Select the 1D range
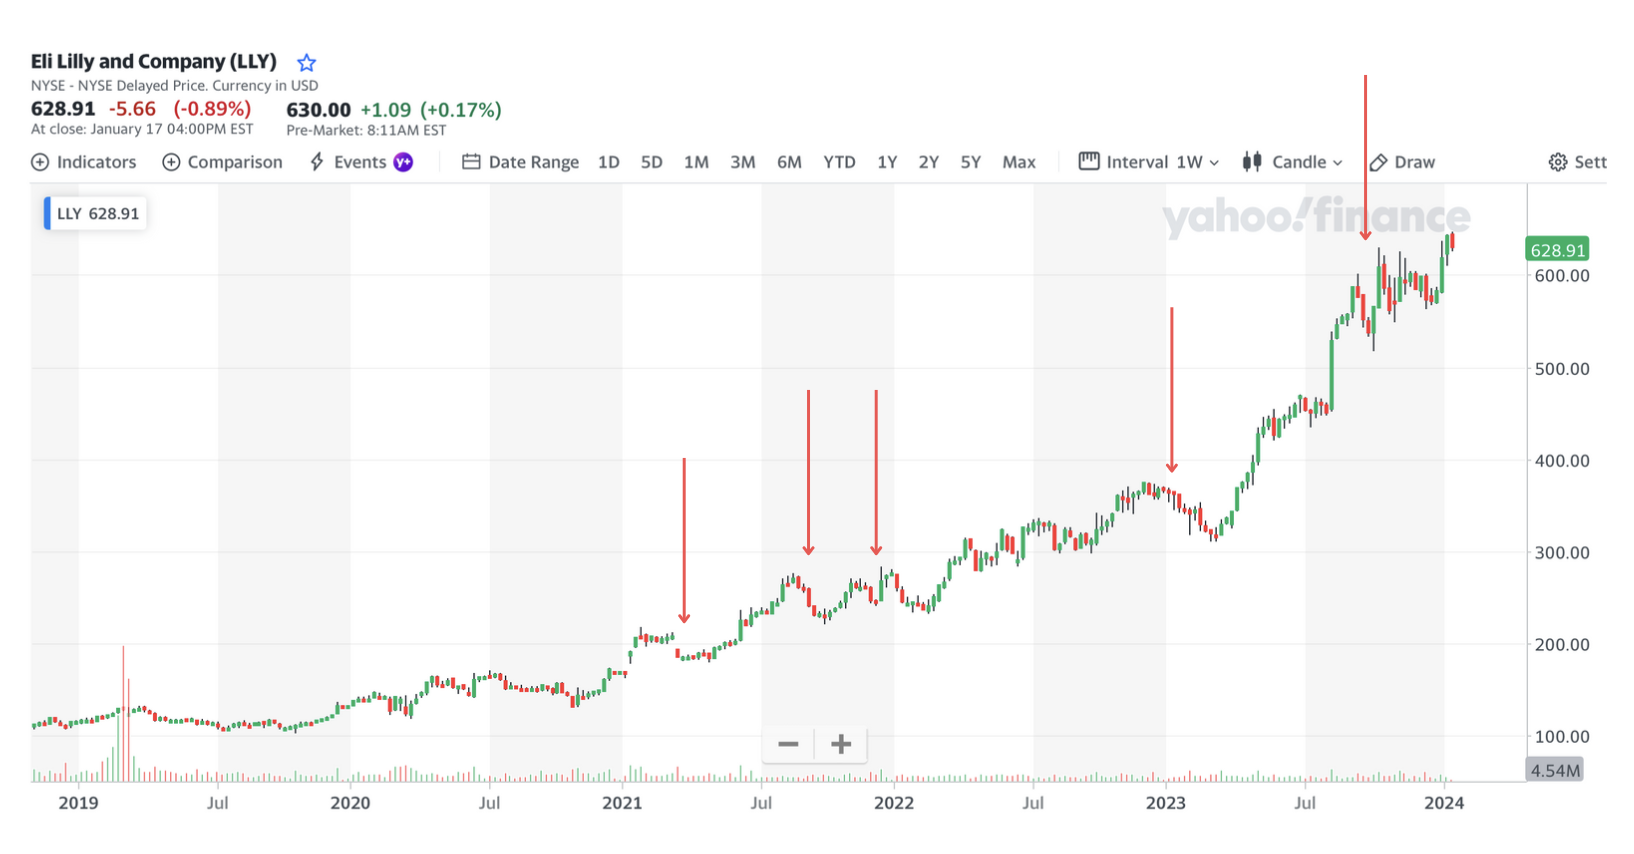 tap(608, 162)
